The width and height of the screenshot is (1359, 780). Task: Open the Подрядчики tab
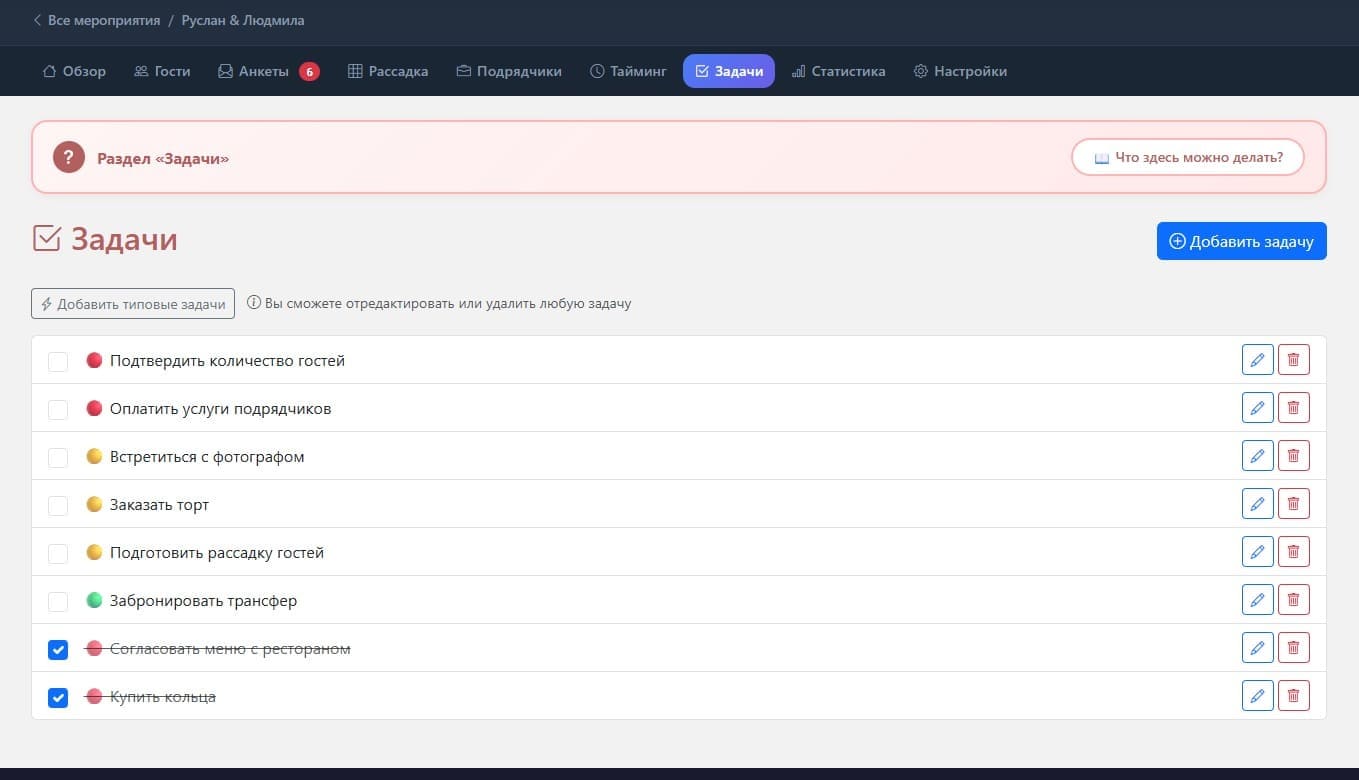509,71
